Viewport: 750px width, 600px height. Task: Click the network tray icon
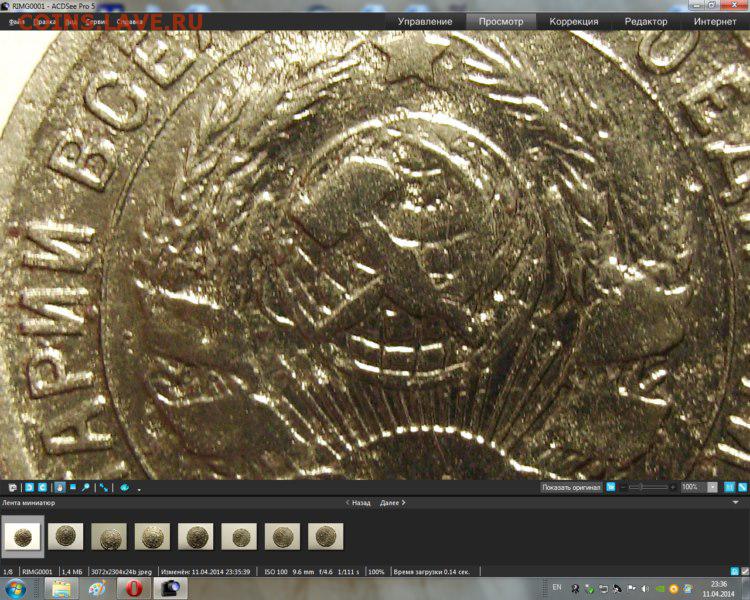(x=603, y=589)
